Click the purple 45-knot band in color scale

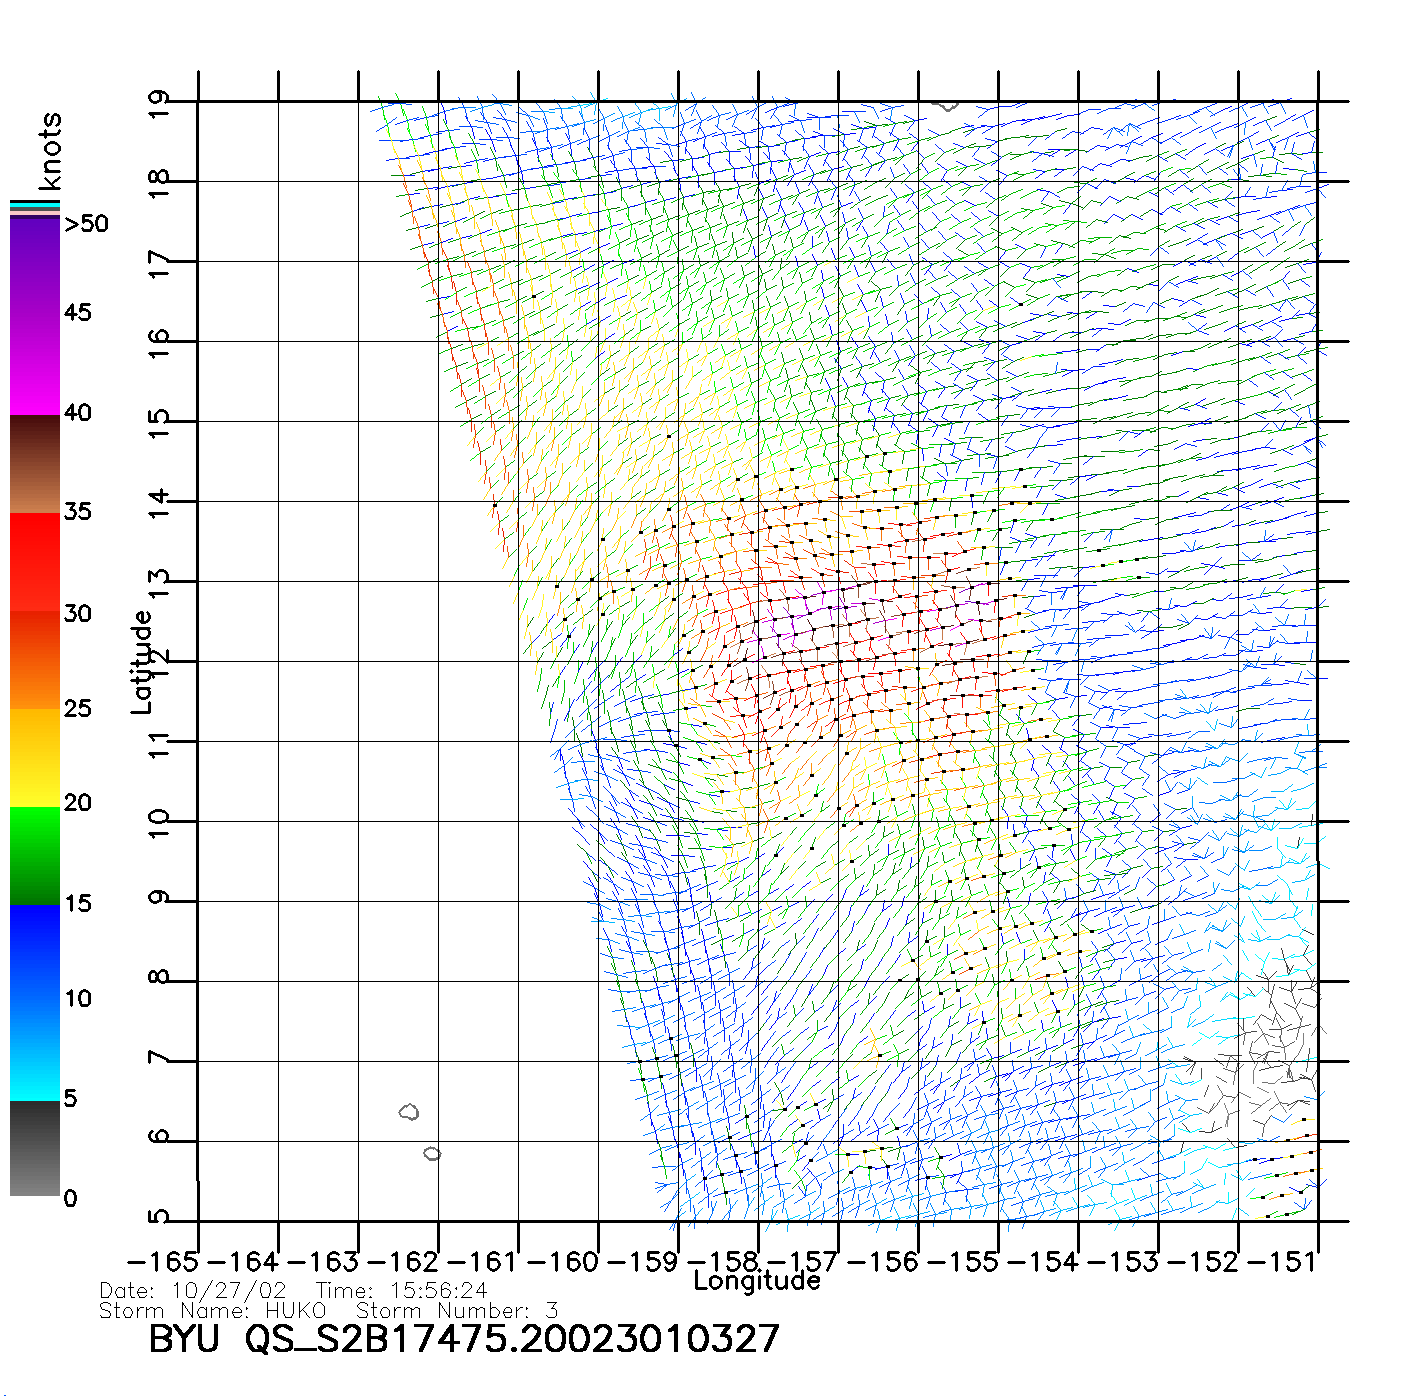tap(35, 315)
